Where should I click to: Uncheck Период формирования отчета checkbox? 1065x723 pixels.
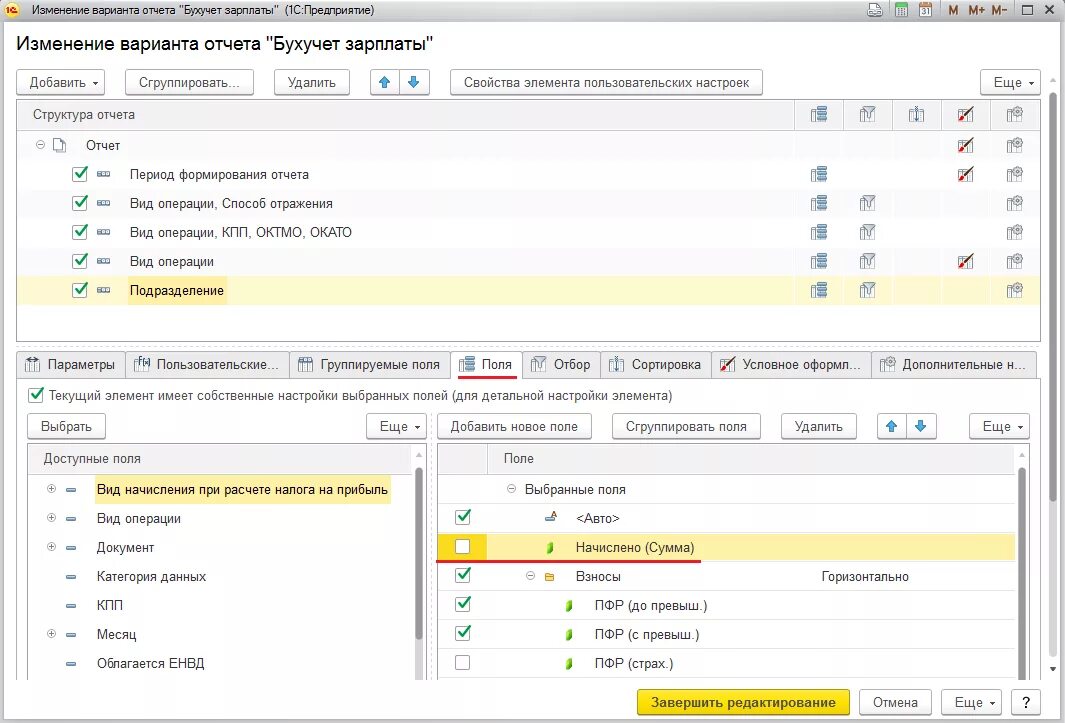click(x=79, y=174)
